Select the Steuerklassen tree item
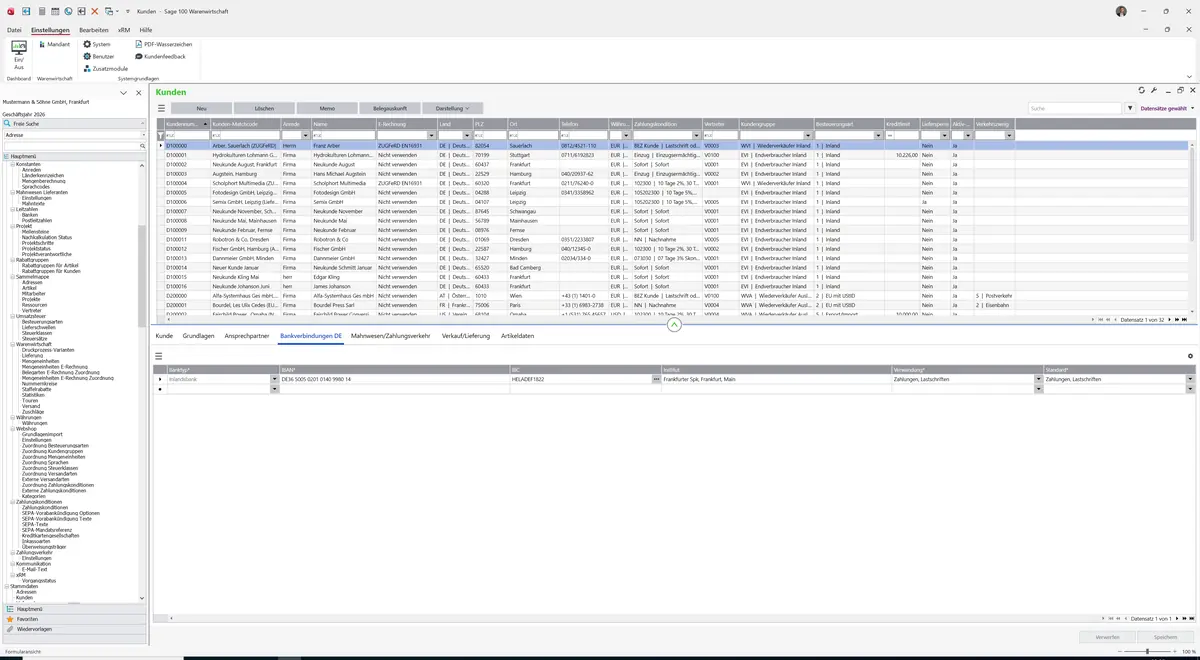The image size is (1200, 660). 36,333
